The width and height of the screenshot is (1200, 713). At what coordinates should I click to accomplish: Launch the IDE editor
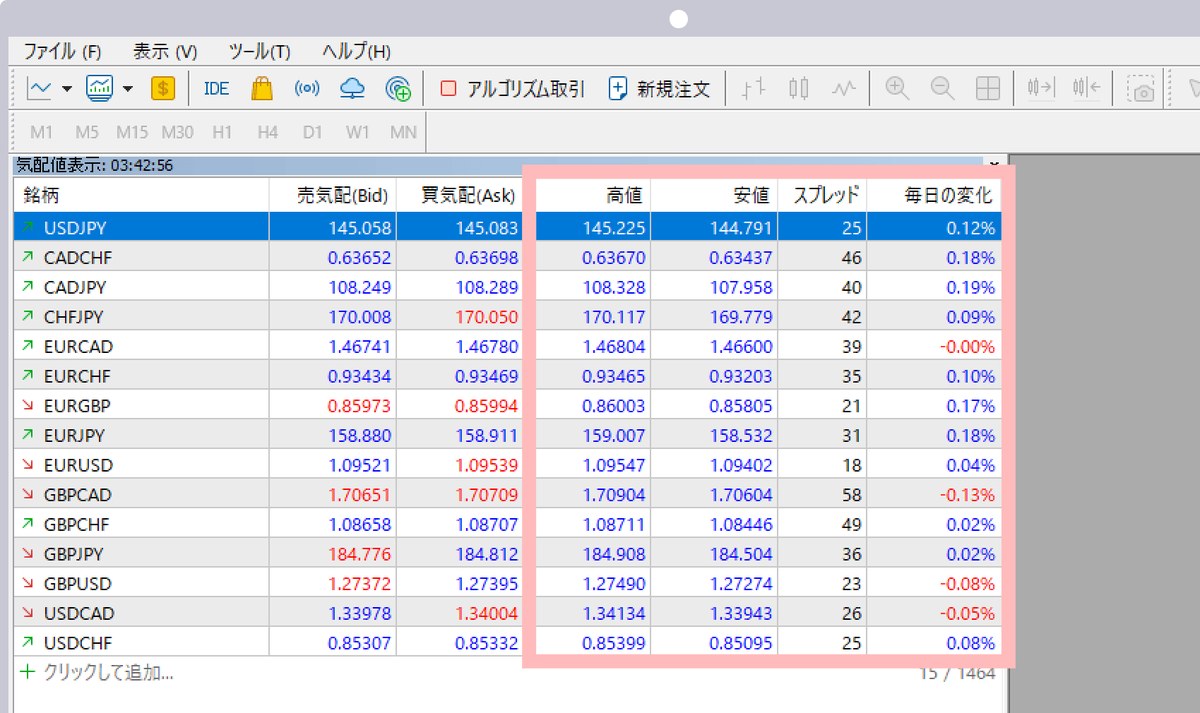pyautogui.click(x=216, y=88)
